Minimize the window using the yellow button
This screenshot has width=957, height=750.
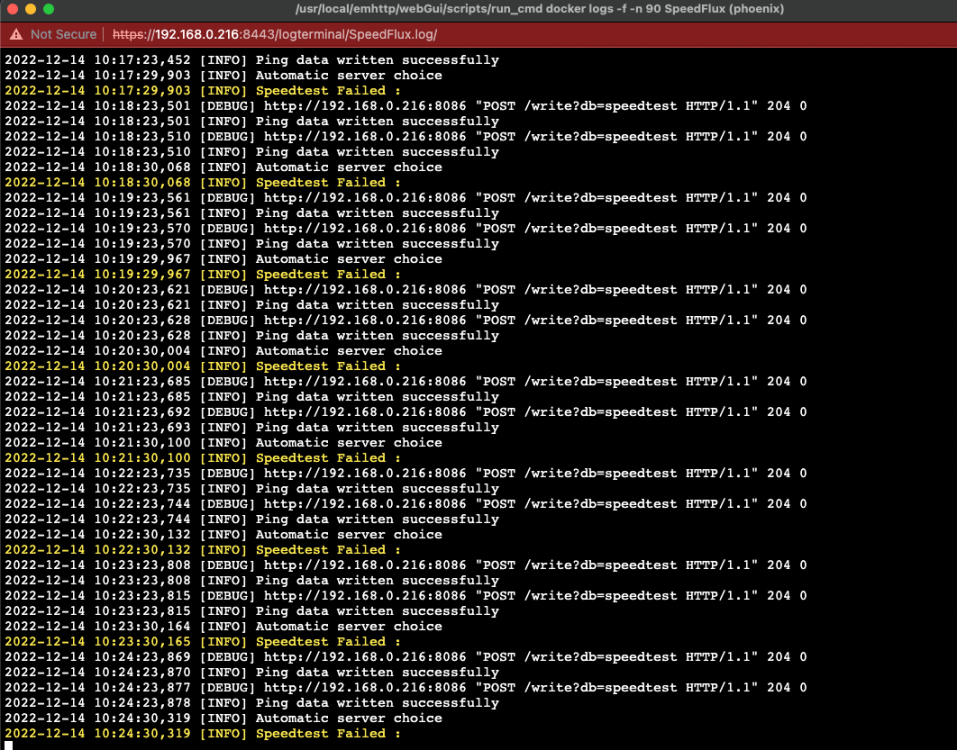coord(31,9)
